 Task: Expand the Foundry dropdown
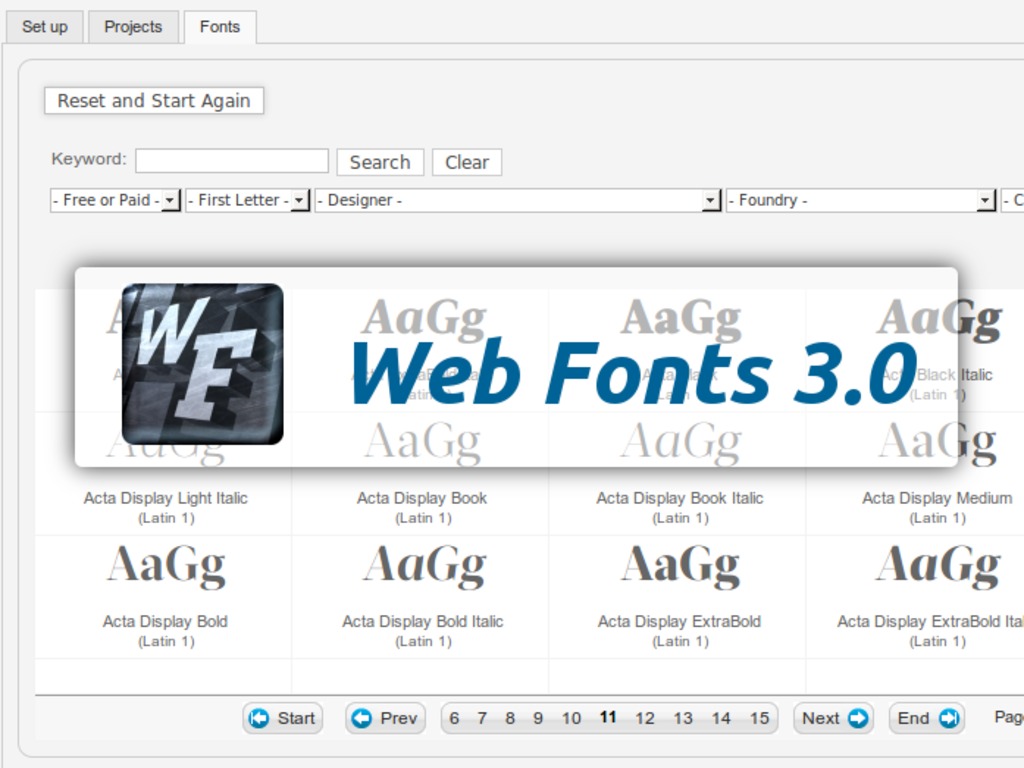tap(861, 200)
